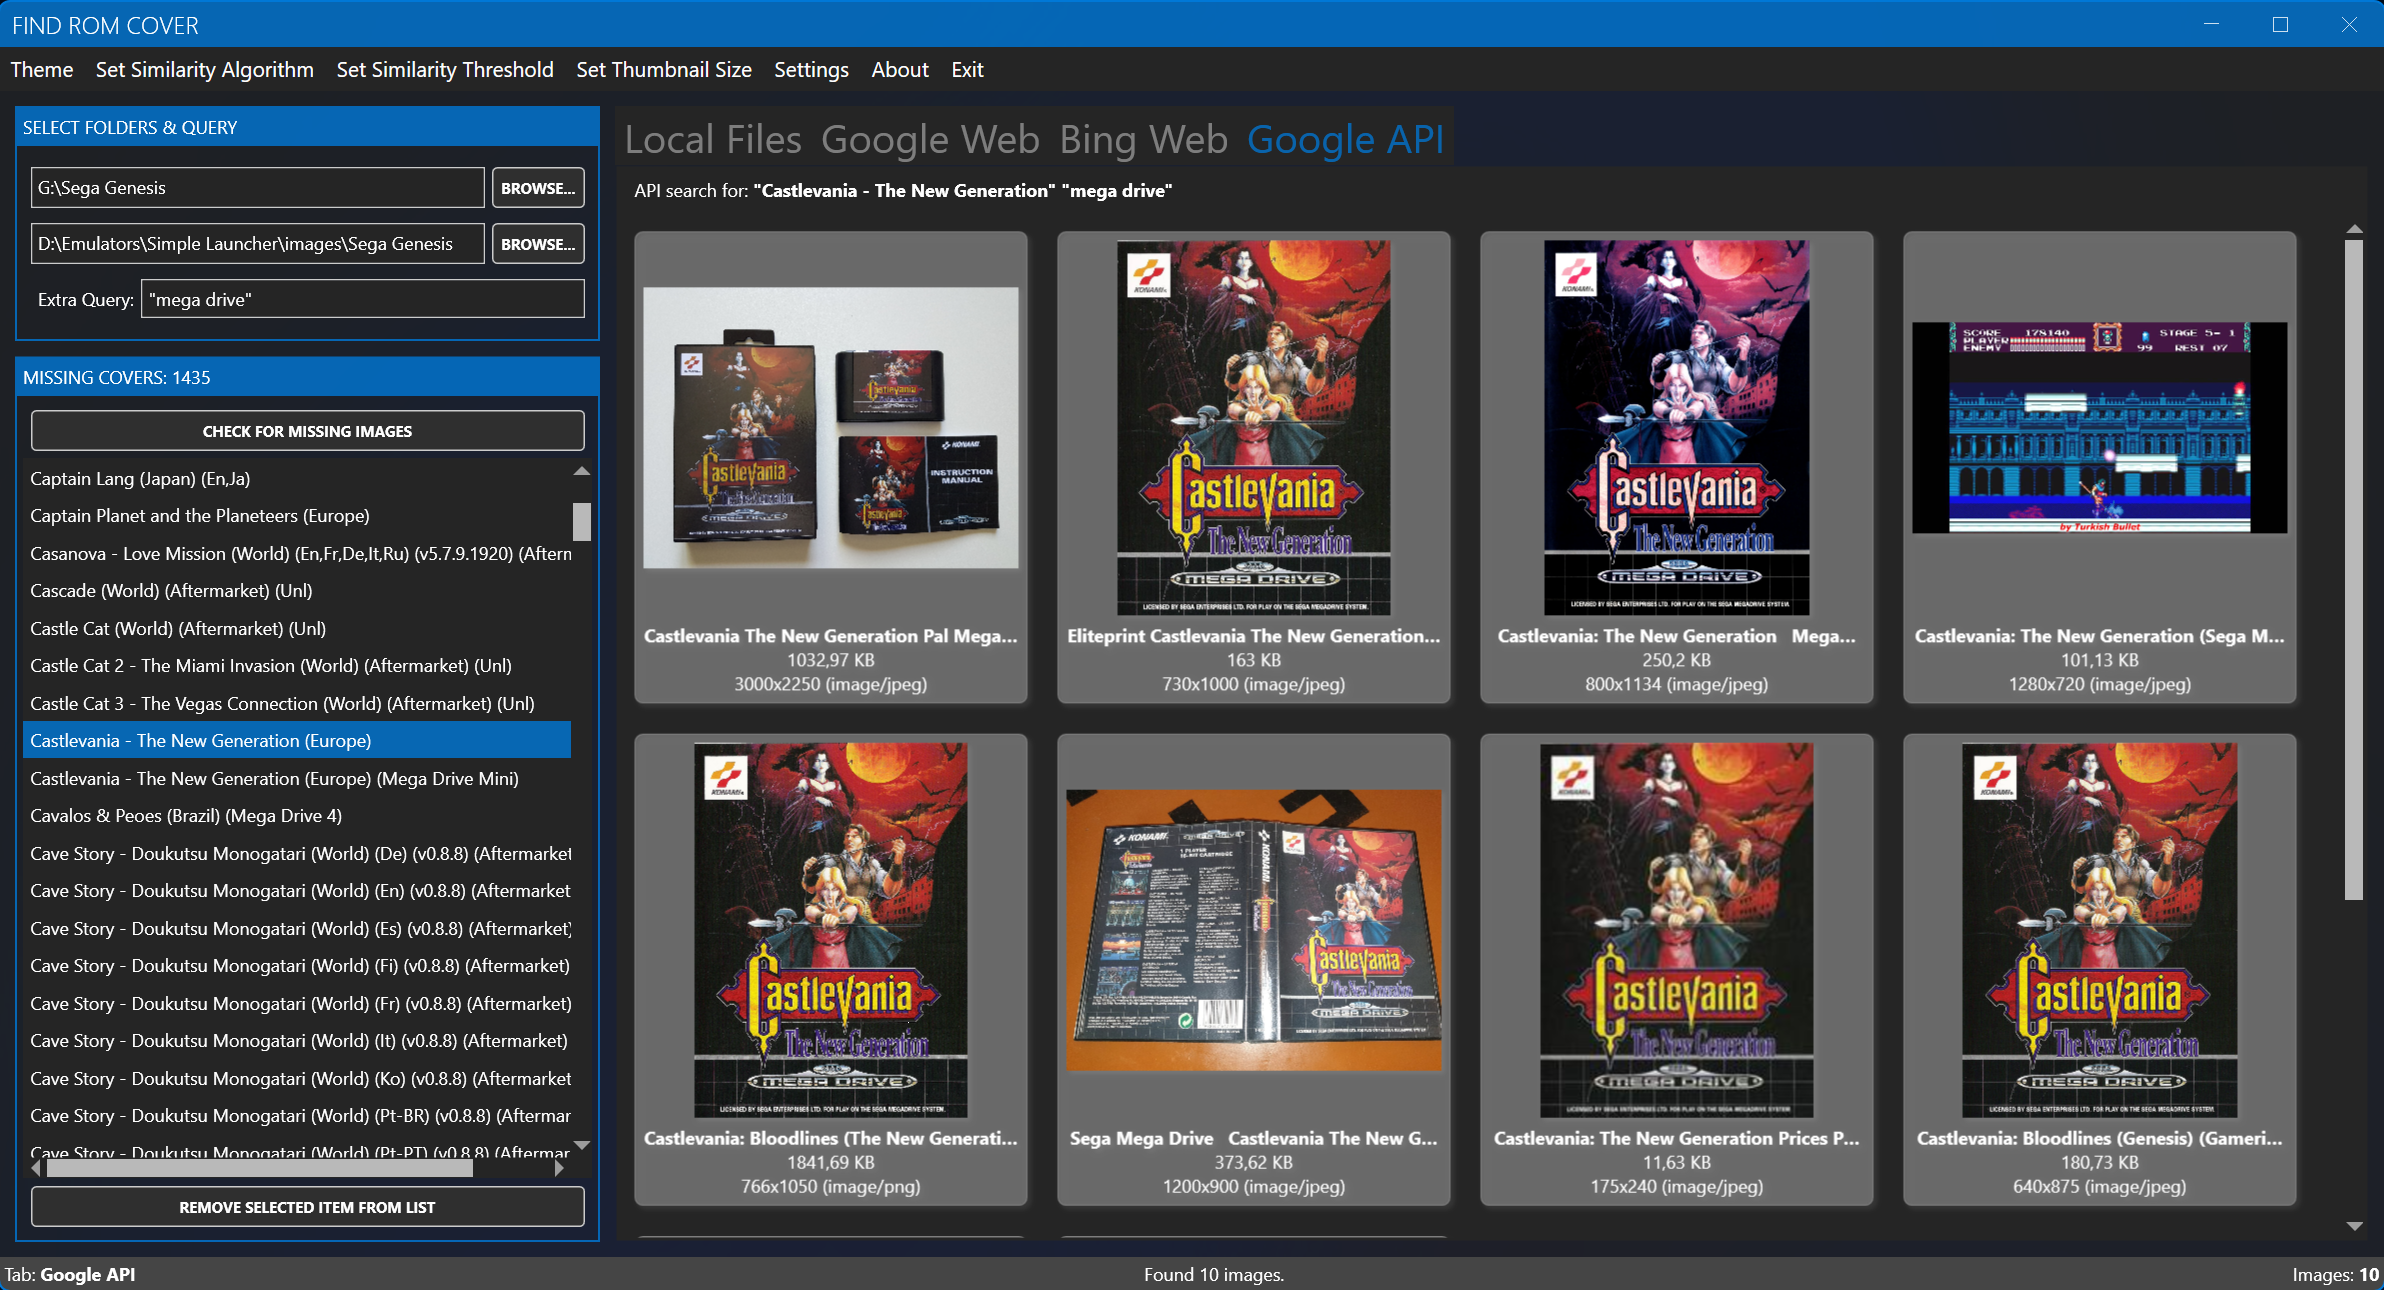2384x1290 pixels.
Task: Open the Theme menu
Action: pyautogui.click(x=42, y=70)
